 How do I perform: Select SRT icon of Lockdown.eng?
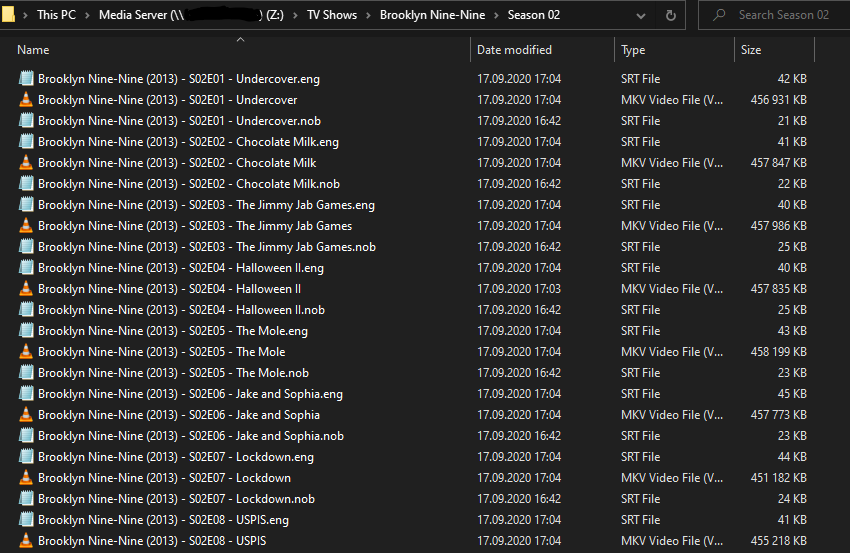[x=25, y=456]
